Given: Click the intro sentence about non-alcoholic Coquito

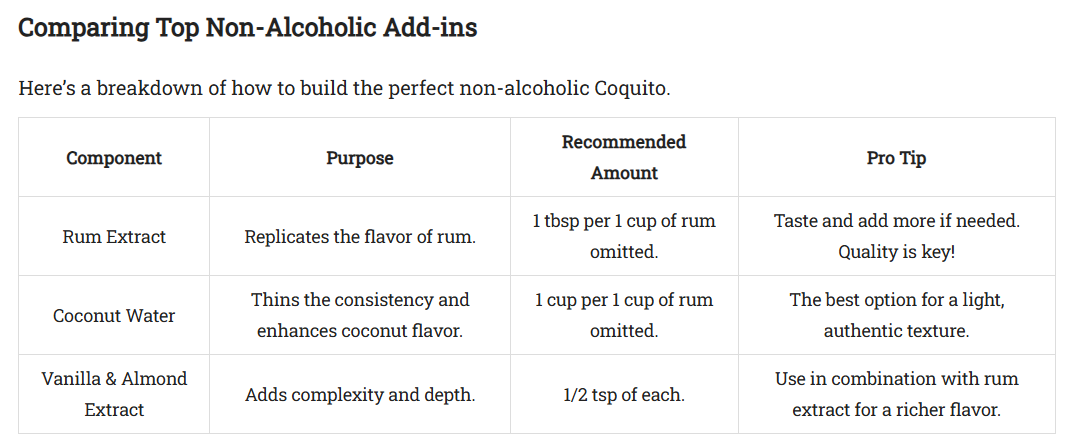Looking at the screenshot, I should pyautogui.click(x=344, y=88).
